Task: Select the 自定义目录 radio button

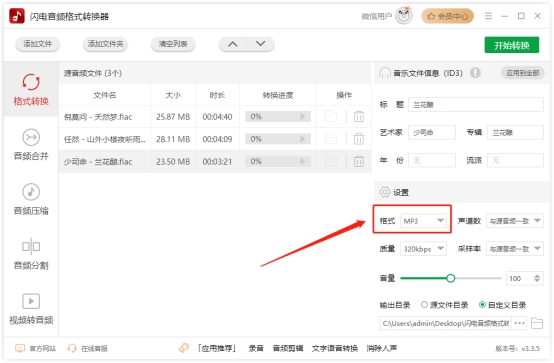Action: (482, 305)
